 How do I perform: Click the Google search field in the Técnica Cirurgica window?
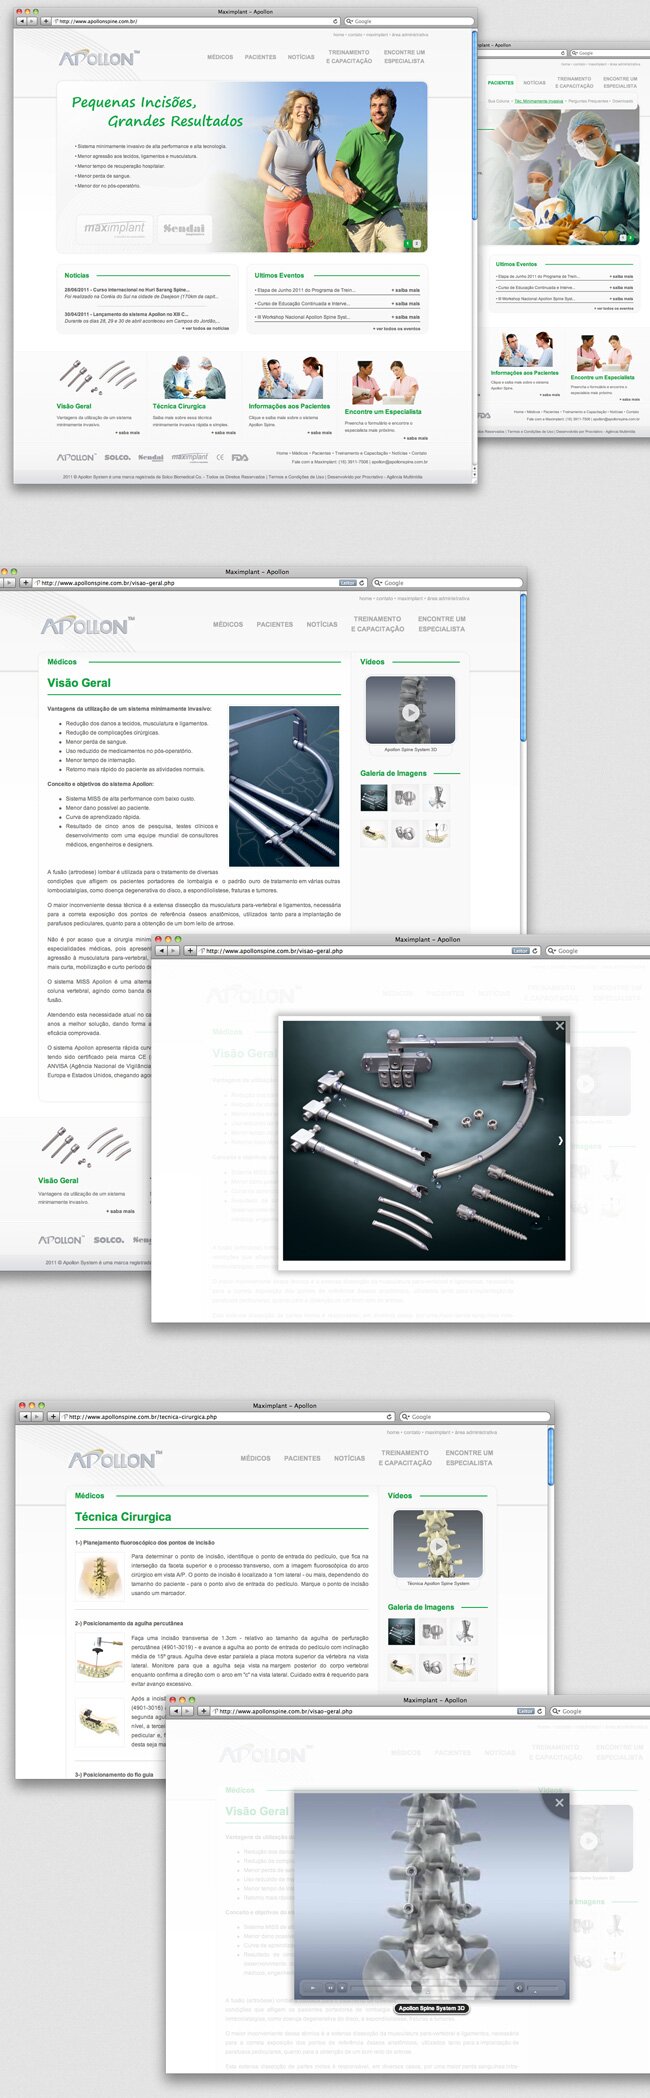[x=475, y=1416]
